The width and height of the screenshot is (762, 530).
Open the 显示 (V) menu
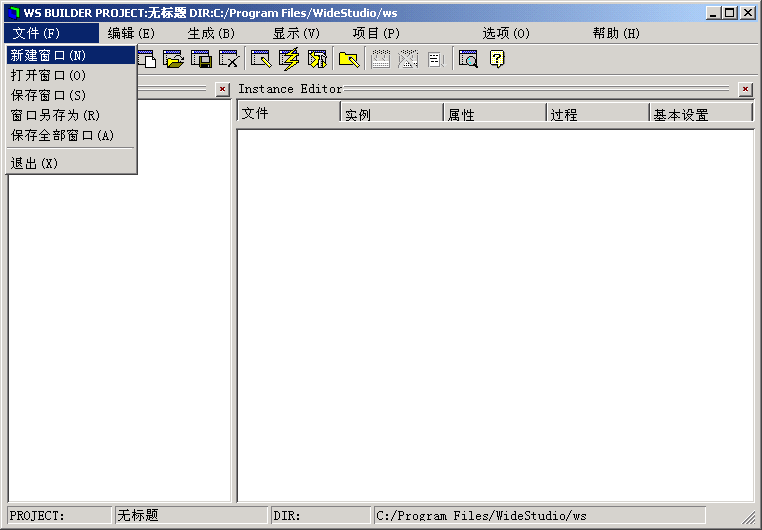pyautogui.click(x=296, y=33)
